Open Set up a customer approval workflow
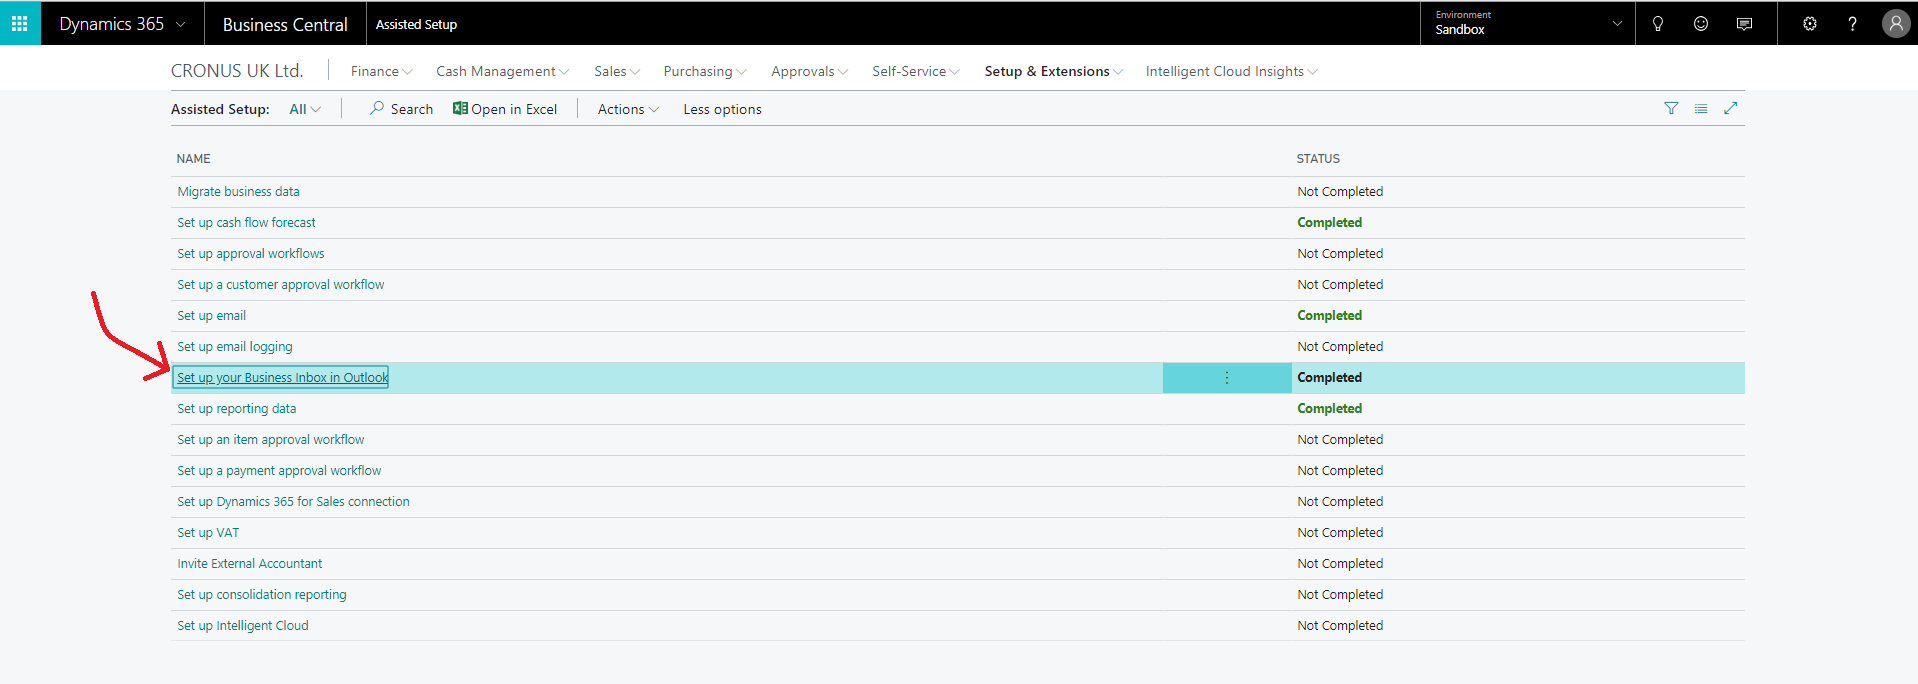Viewport: 1918px width, 684px height. tap(281, 285)
